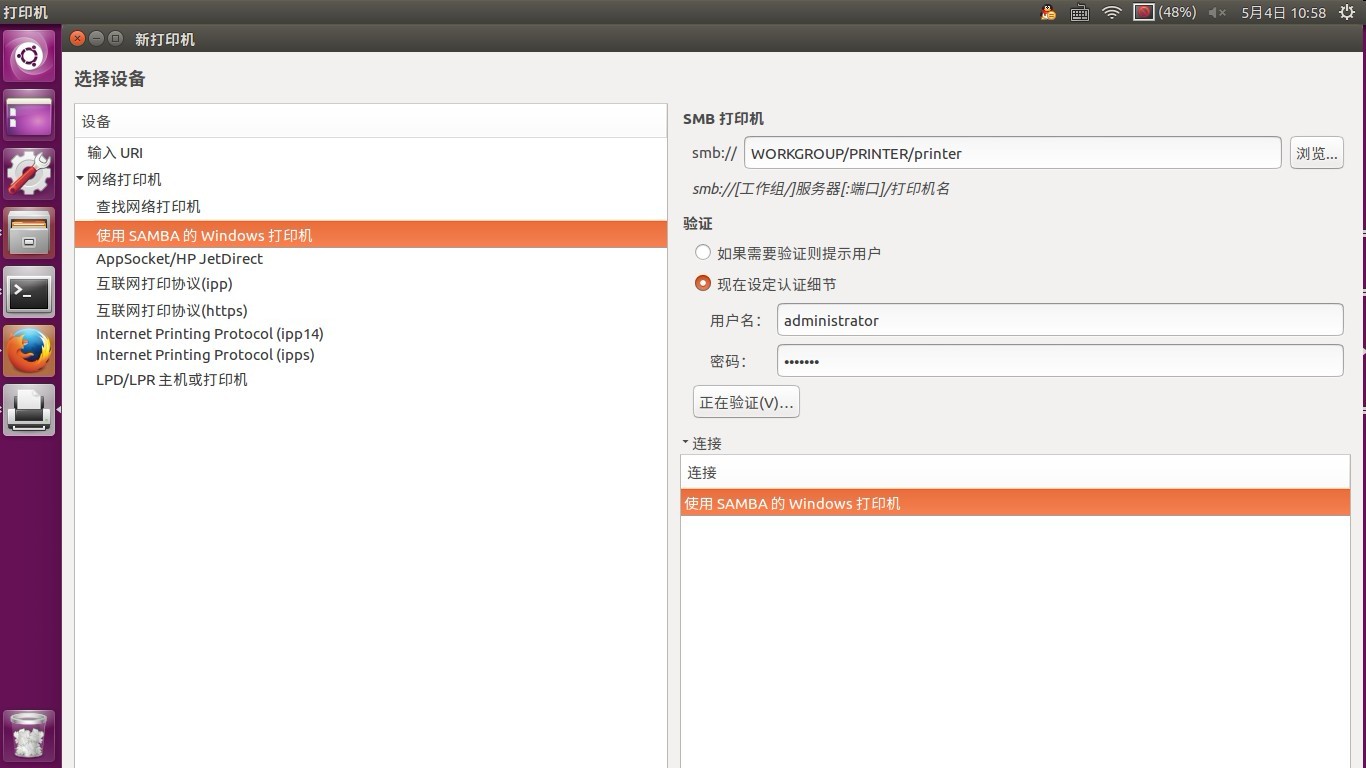Open the sound volume indicator

tap(1217, 12)
